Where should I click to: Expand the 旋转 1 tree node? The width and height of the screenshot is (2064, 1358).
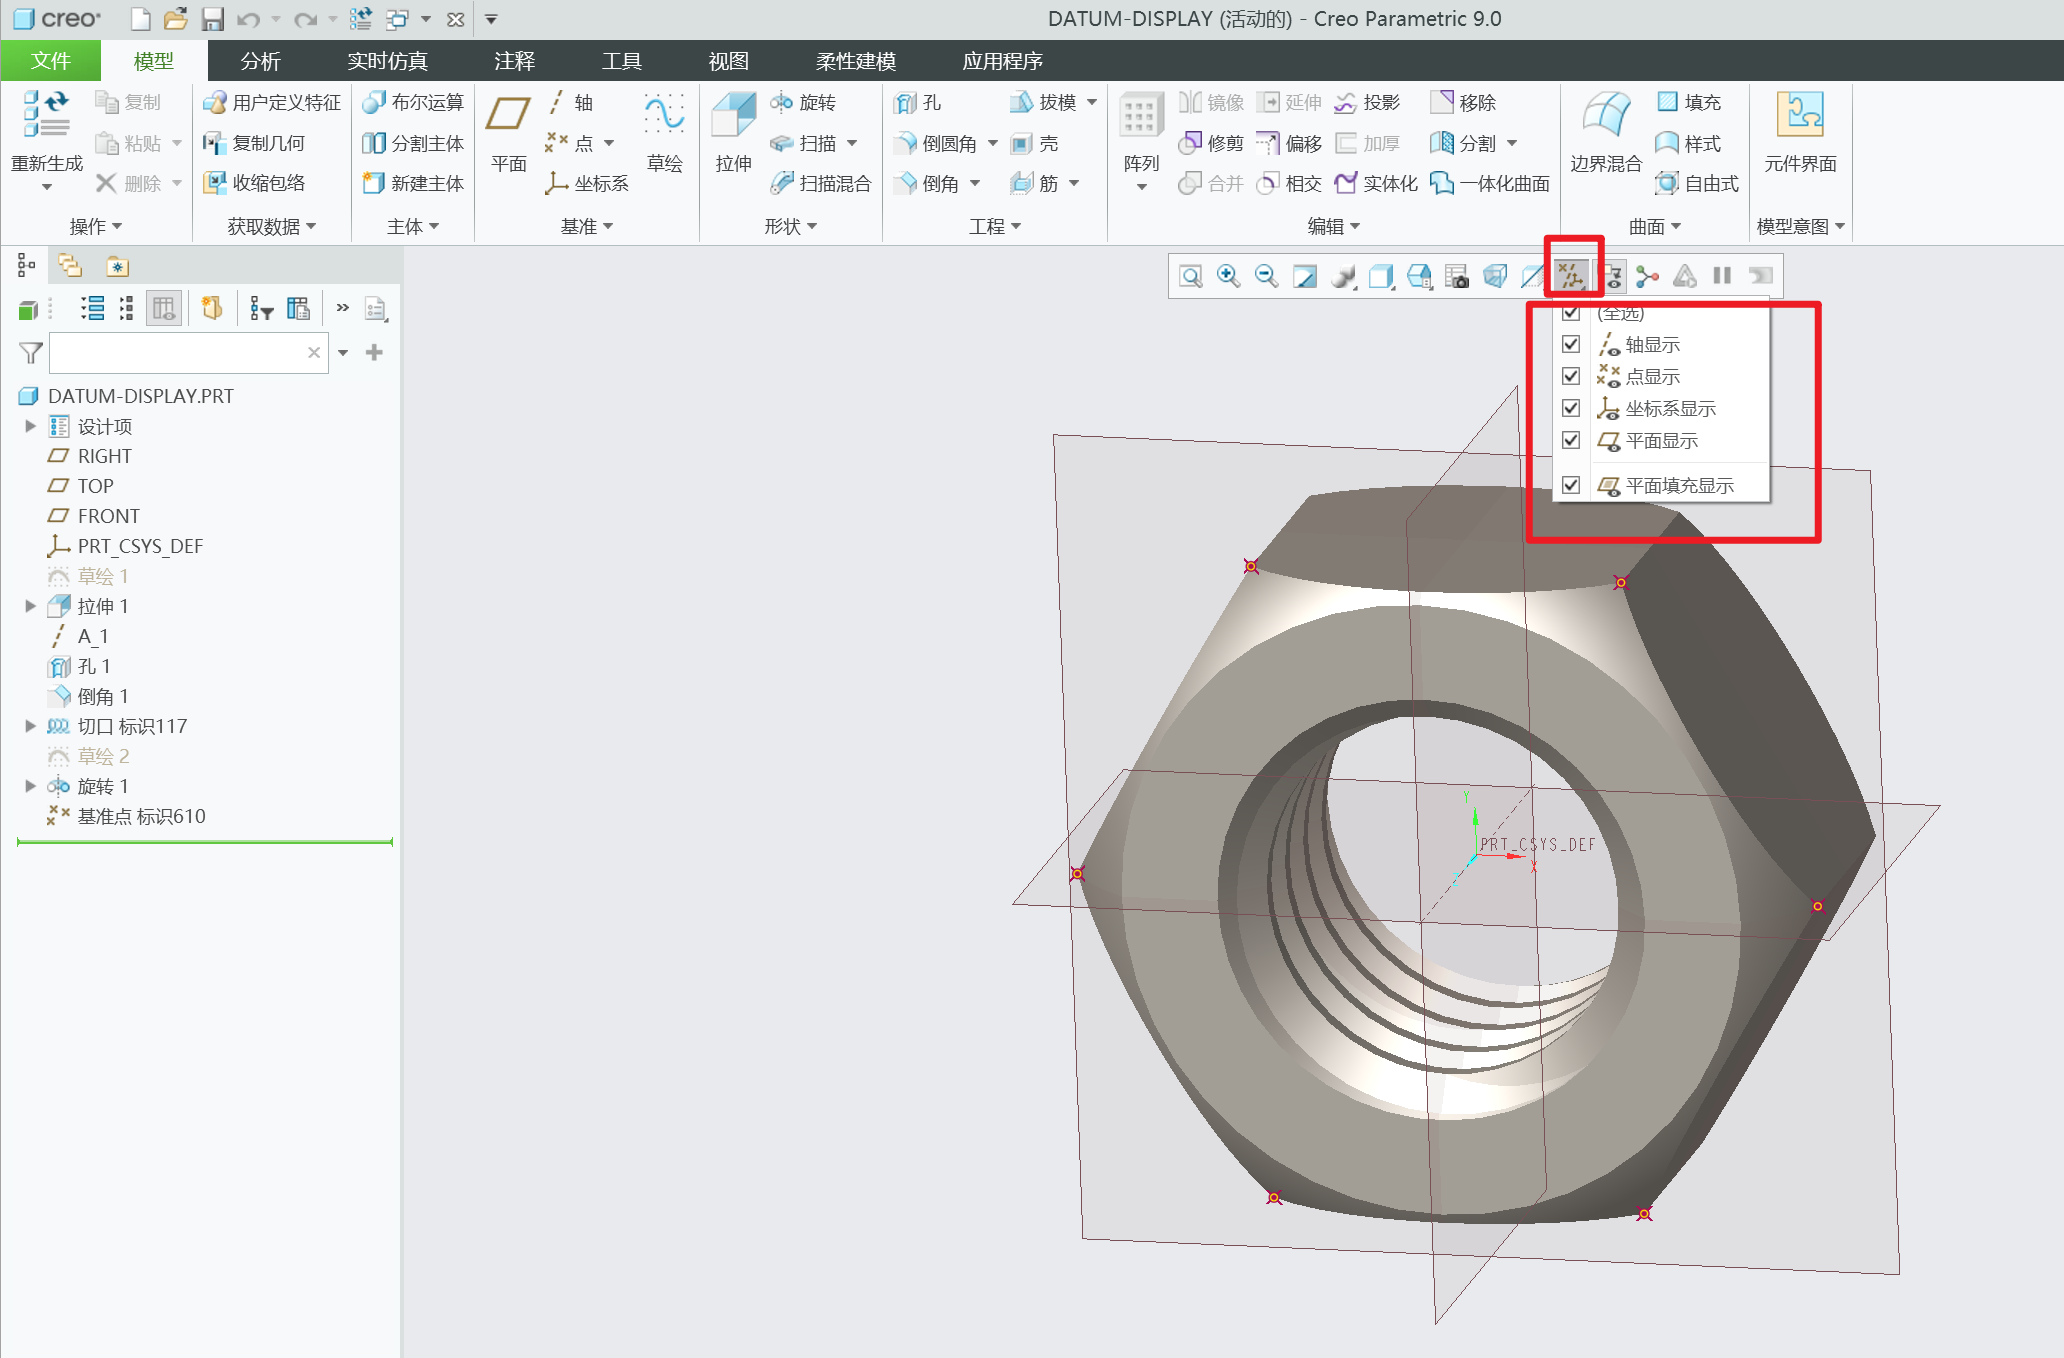[30, 786]
